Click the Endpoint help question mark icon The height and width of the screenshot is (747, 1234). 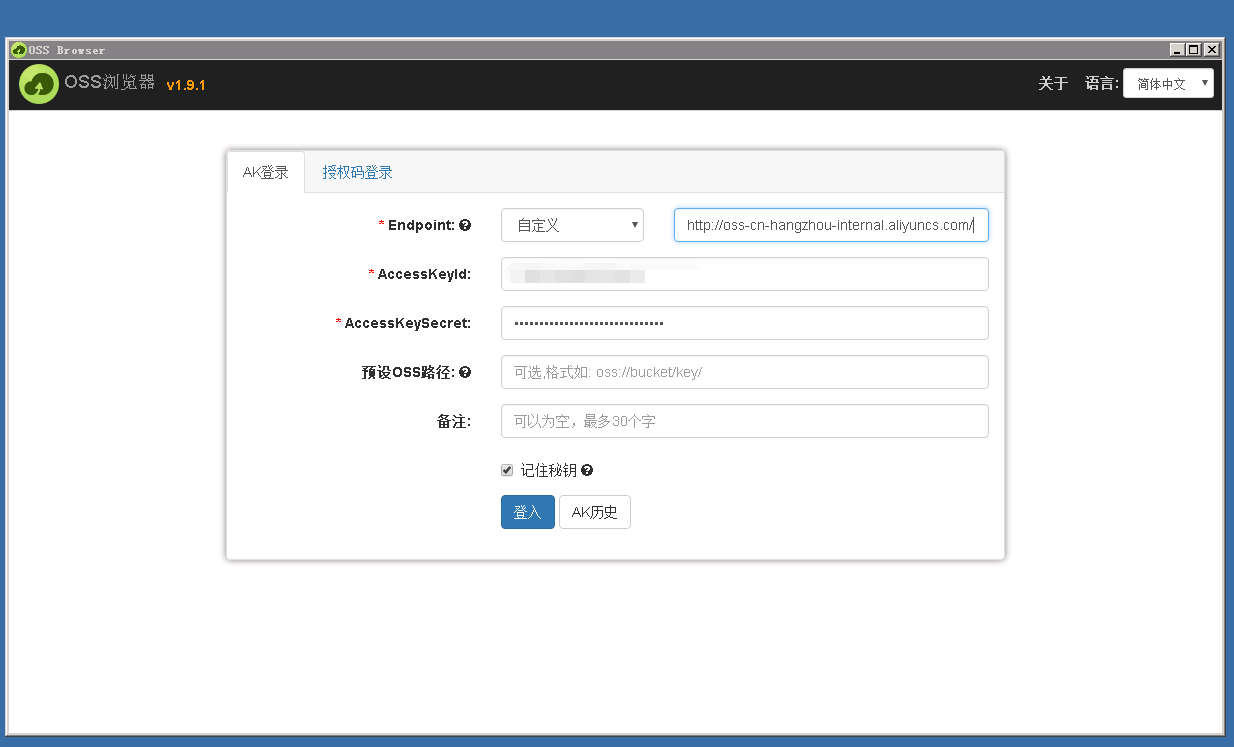pyautogui.click(x=465, y=226)
